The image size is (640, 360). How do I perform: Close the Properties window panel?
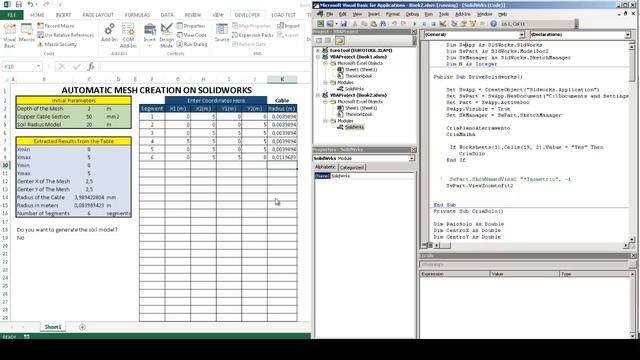click(413, 150)
